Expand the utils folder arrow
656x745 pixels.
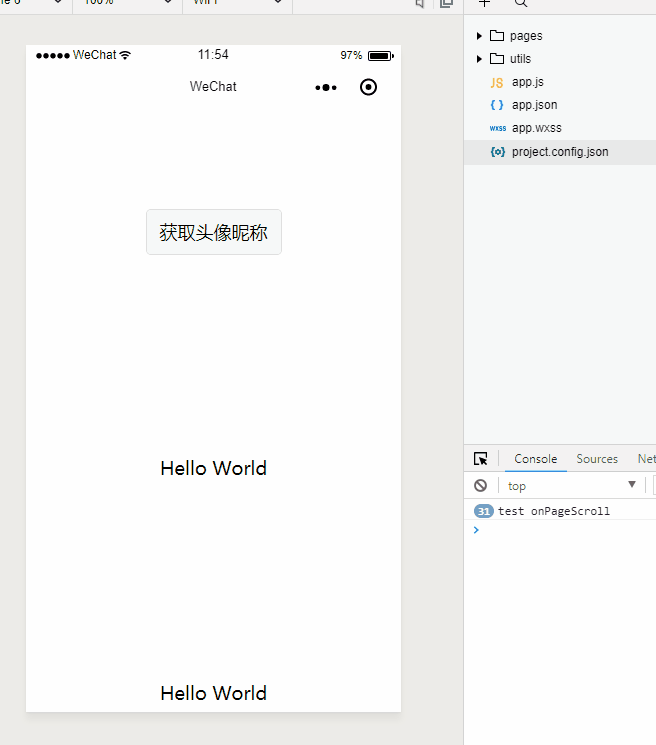point(479,59)
